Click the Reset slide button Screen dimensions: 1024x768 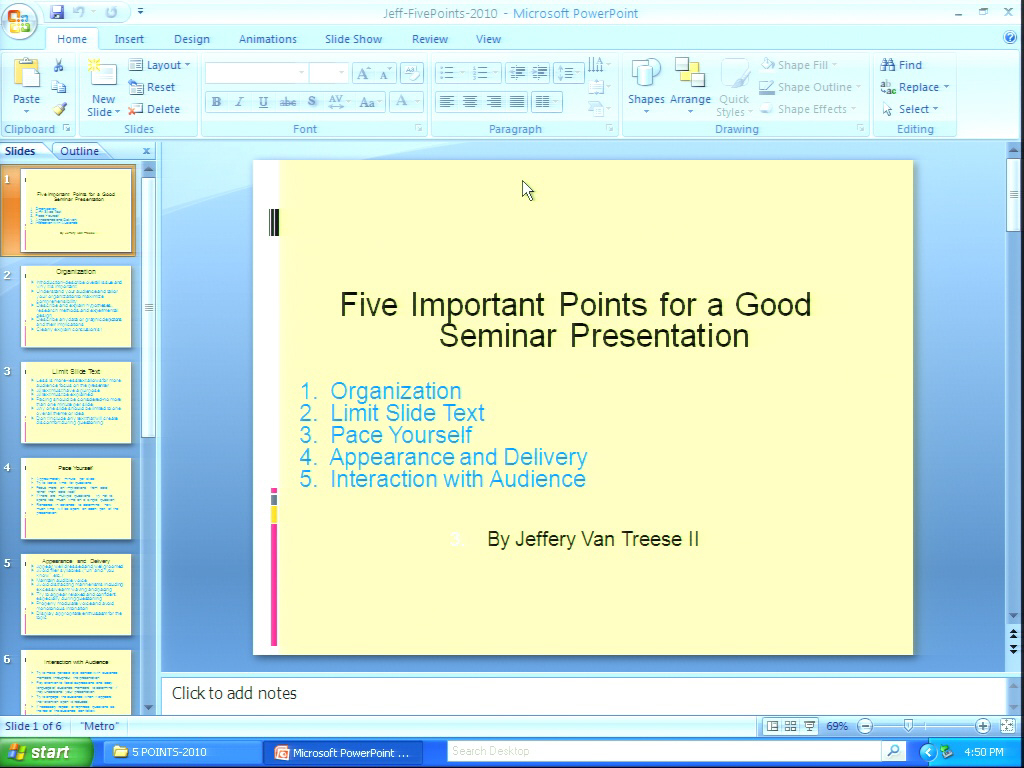tap(152, 87)
